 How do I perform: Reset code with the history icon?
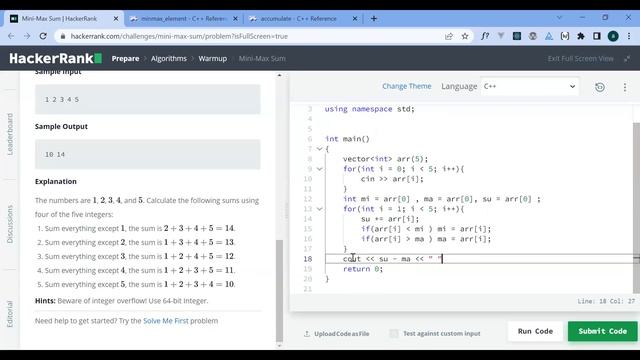tap(600, 87)
